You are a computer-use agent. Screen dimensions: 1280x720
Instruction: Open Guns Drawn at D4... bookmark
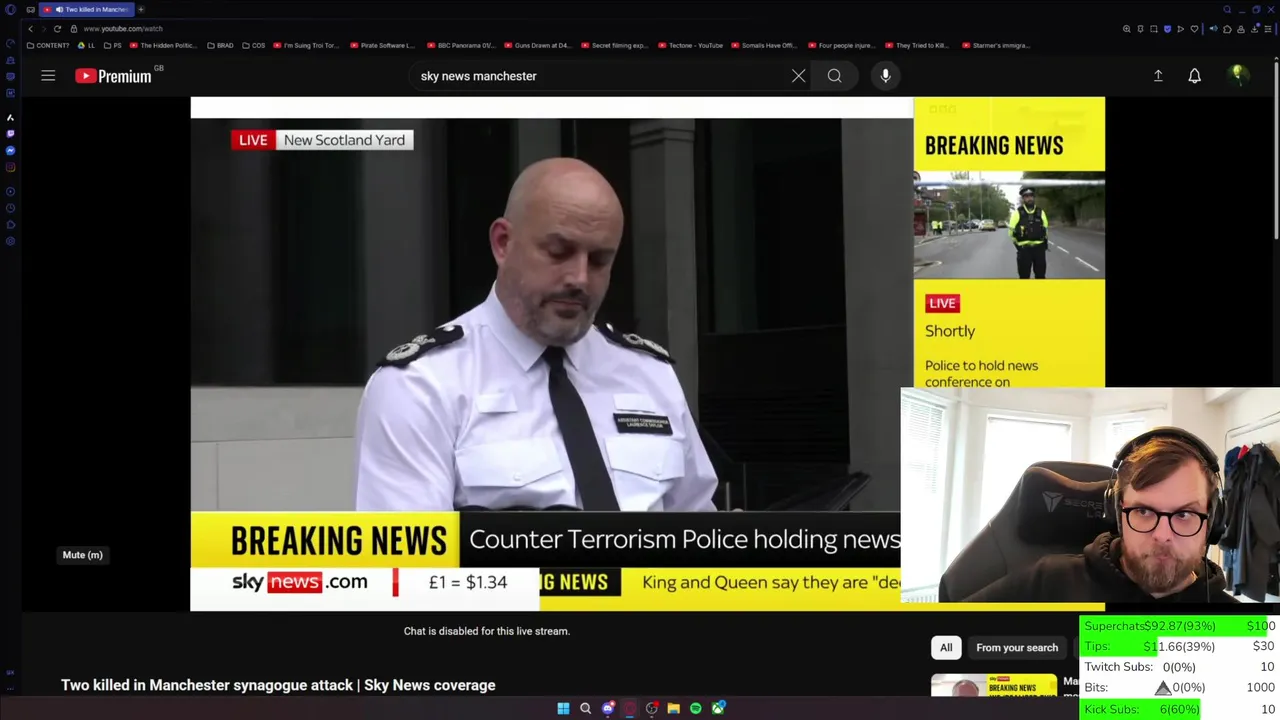[537, 45]
